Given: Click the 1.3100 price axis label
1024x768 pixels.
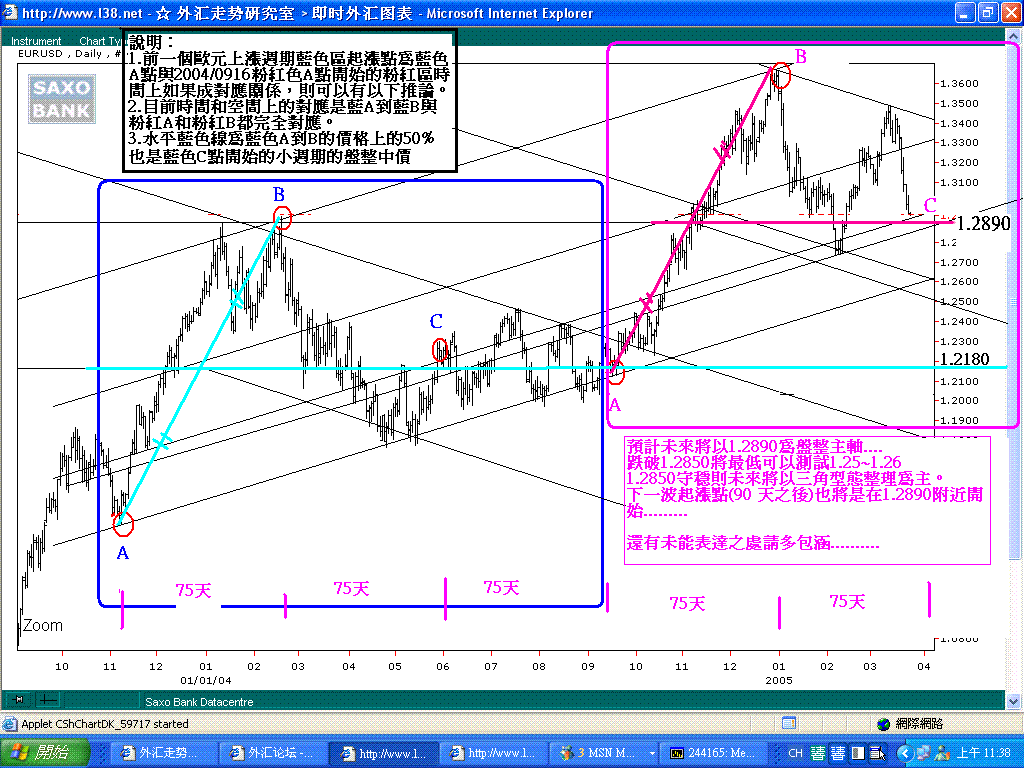Looking at the screenshot, I should (x=959, y=182).
